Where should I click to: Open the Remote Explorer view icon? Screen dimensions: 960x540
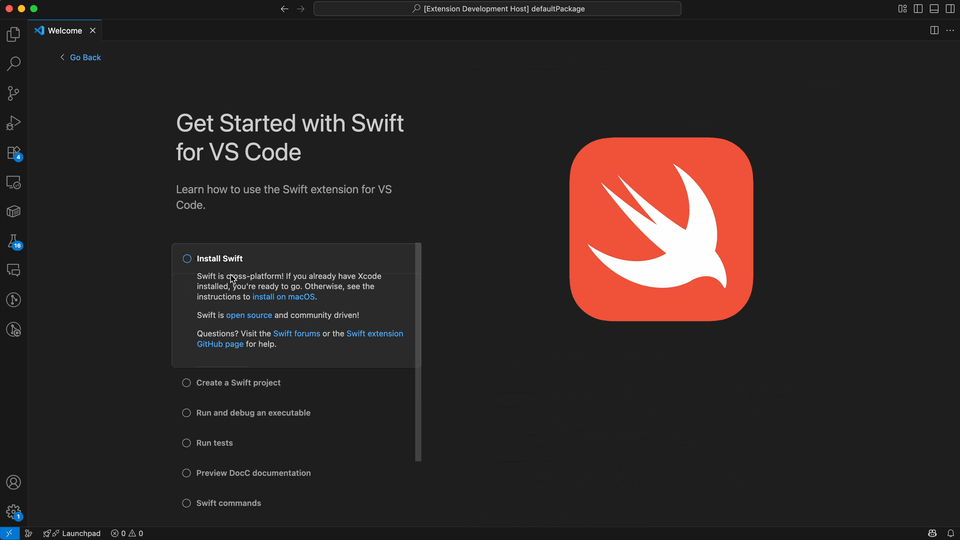tap(13, 182)
